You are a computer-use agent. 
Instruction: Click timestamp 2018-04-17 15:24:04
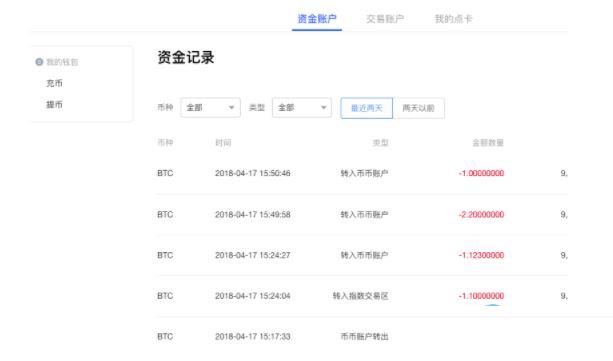click(x=253, y=296)
